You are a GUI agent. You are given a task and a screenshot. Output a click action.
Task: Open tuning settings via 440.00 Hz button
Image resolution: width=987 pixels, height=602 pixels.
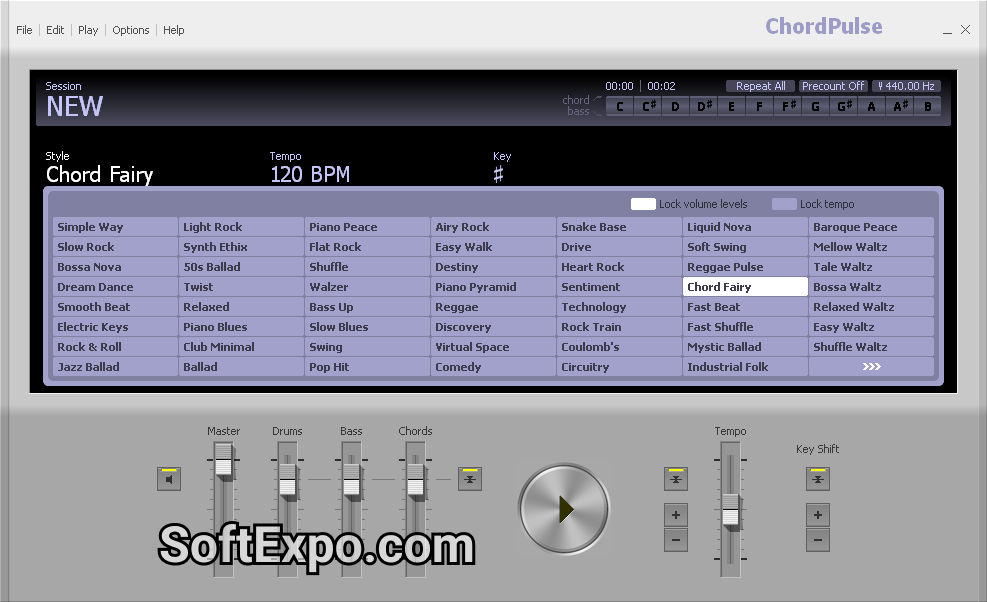(906, 86)
